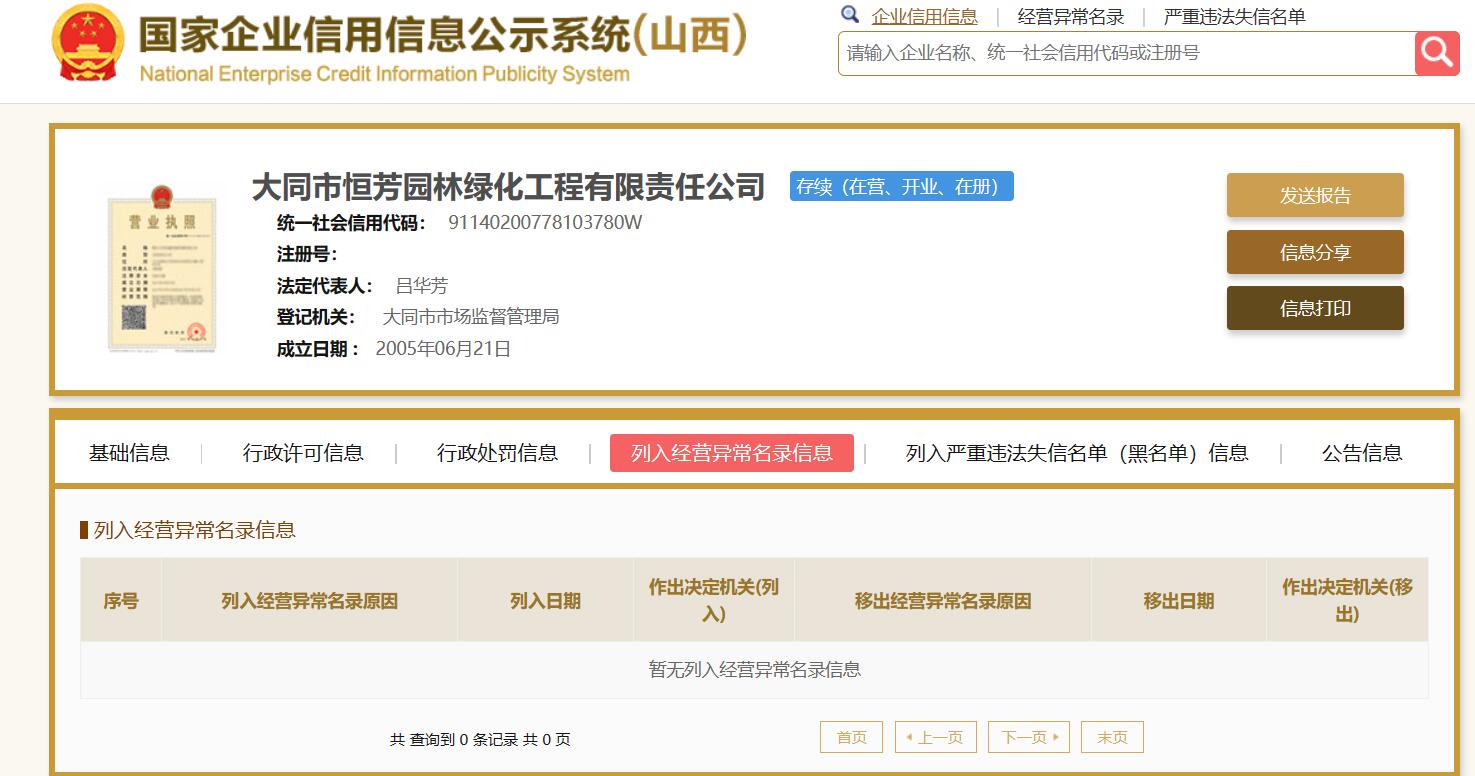Click the legal representative name 吕华芳
1475x776 pixels.
(422, 286)
